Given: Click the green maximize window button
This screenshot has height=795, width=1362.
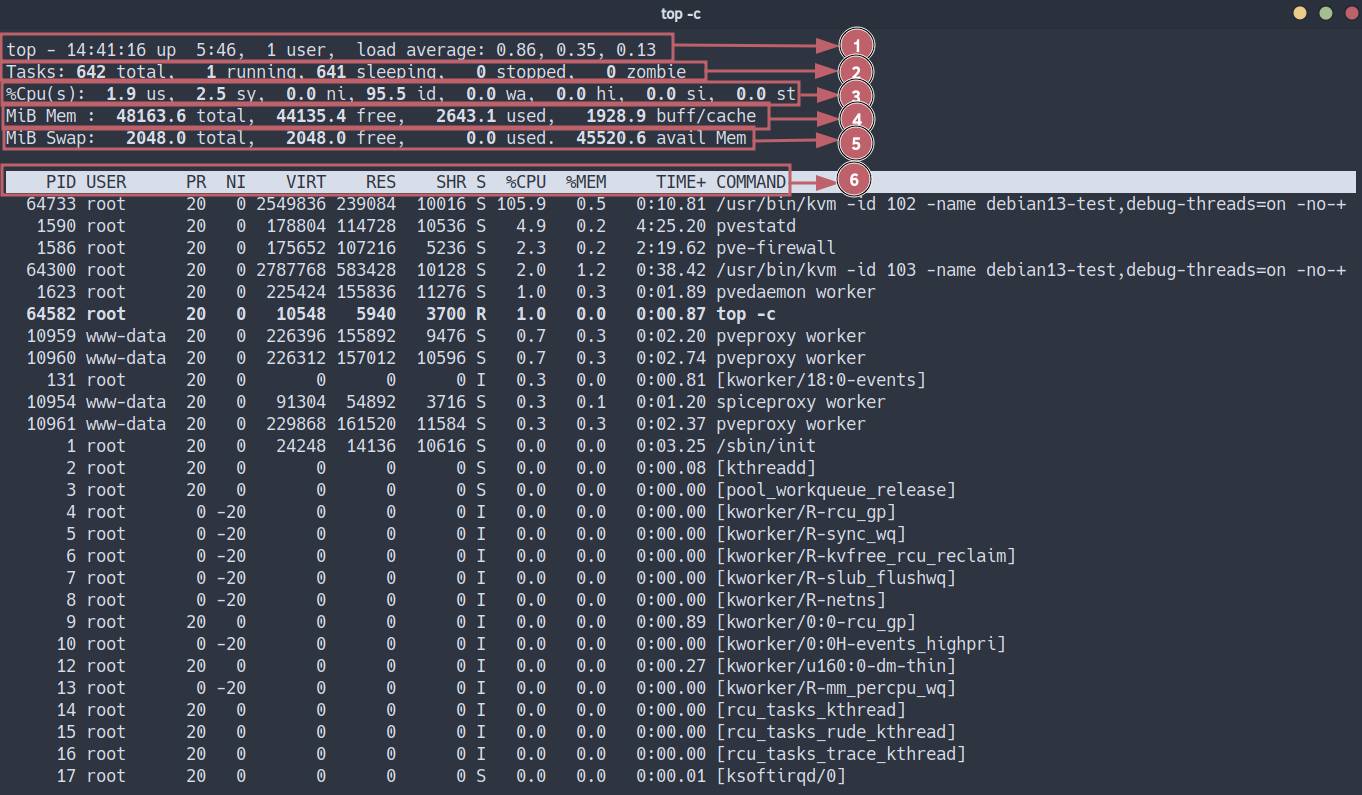Looking at the screenshot, I should (1326, 13).
